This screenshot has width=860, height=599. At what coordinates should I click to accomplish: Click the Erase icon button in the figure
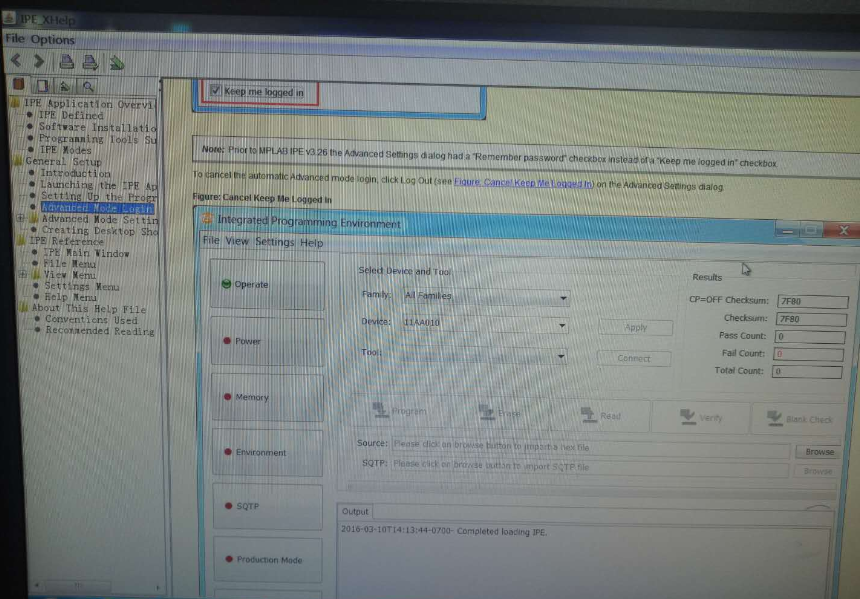pos(499,413)
